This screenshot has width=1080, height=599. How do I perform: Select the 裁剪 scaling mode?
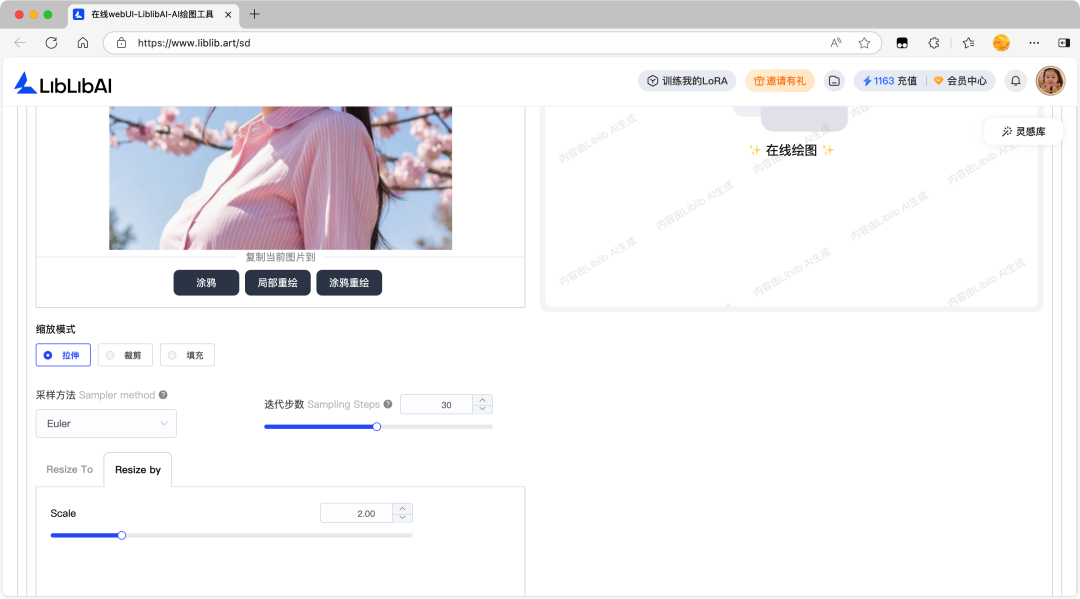125,355
